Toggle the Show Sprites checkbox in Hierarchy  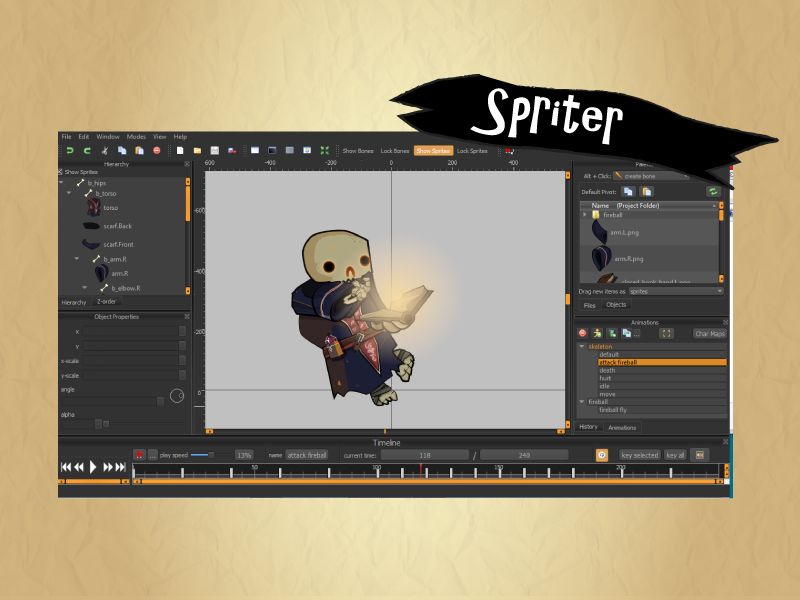click(60, 172)
